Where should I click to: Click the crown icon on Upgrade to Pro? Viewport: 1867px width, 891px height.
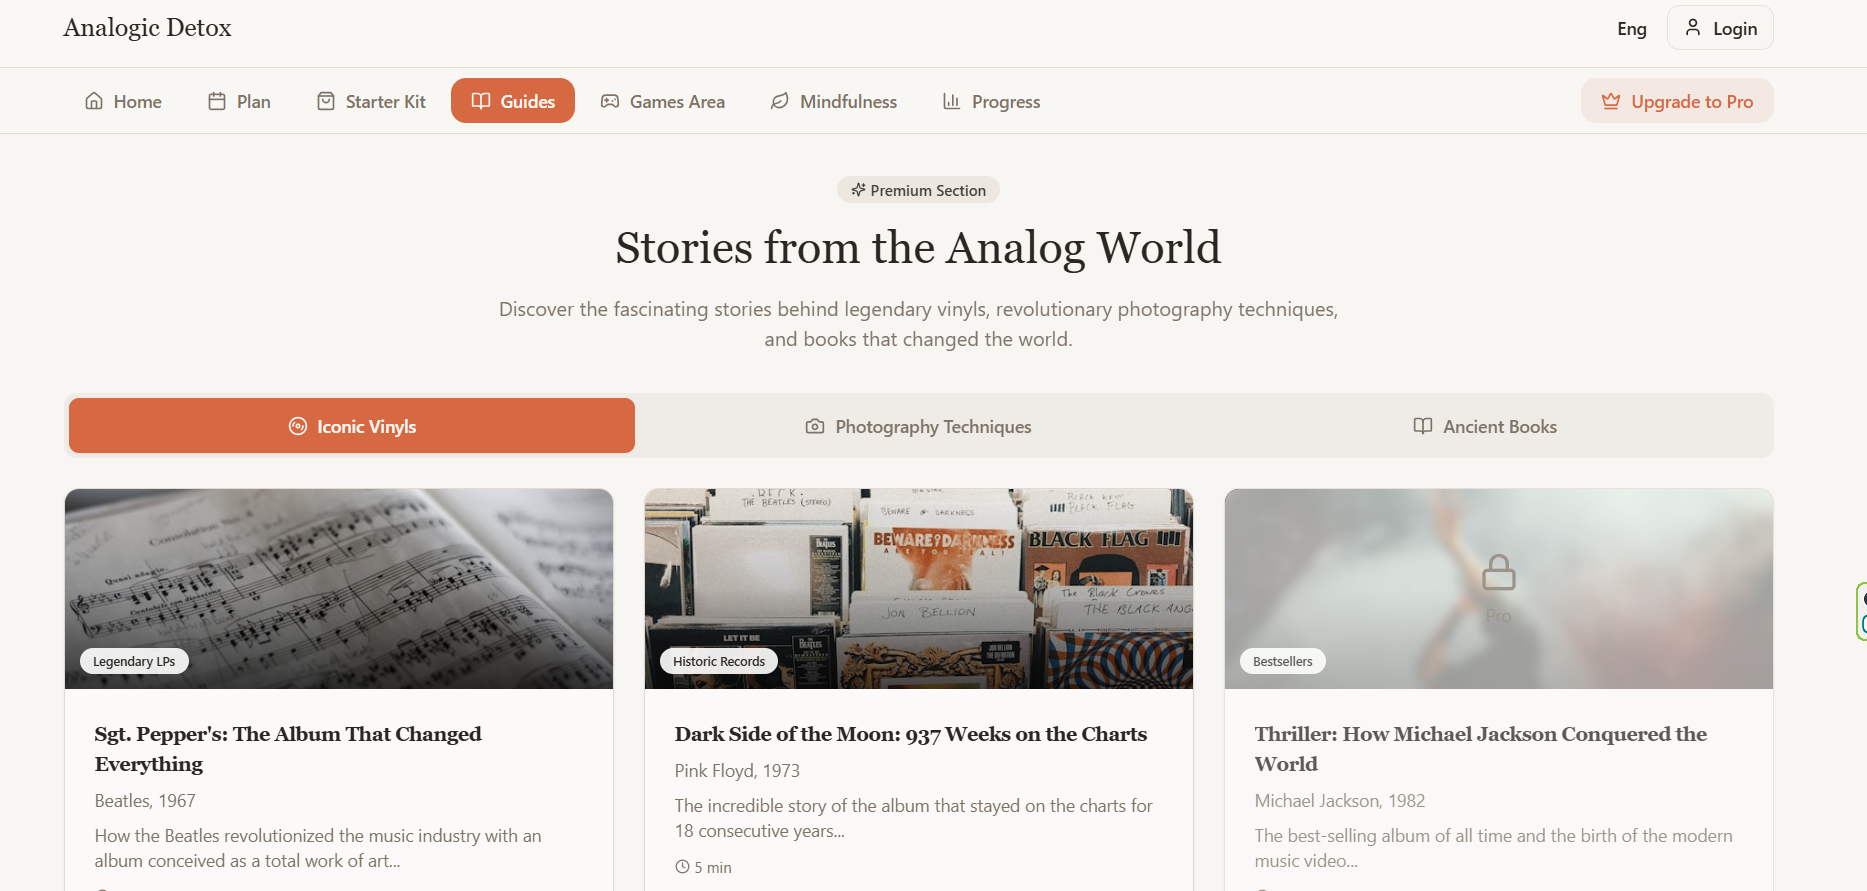point(1611,101)
